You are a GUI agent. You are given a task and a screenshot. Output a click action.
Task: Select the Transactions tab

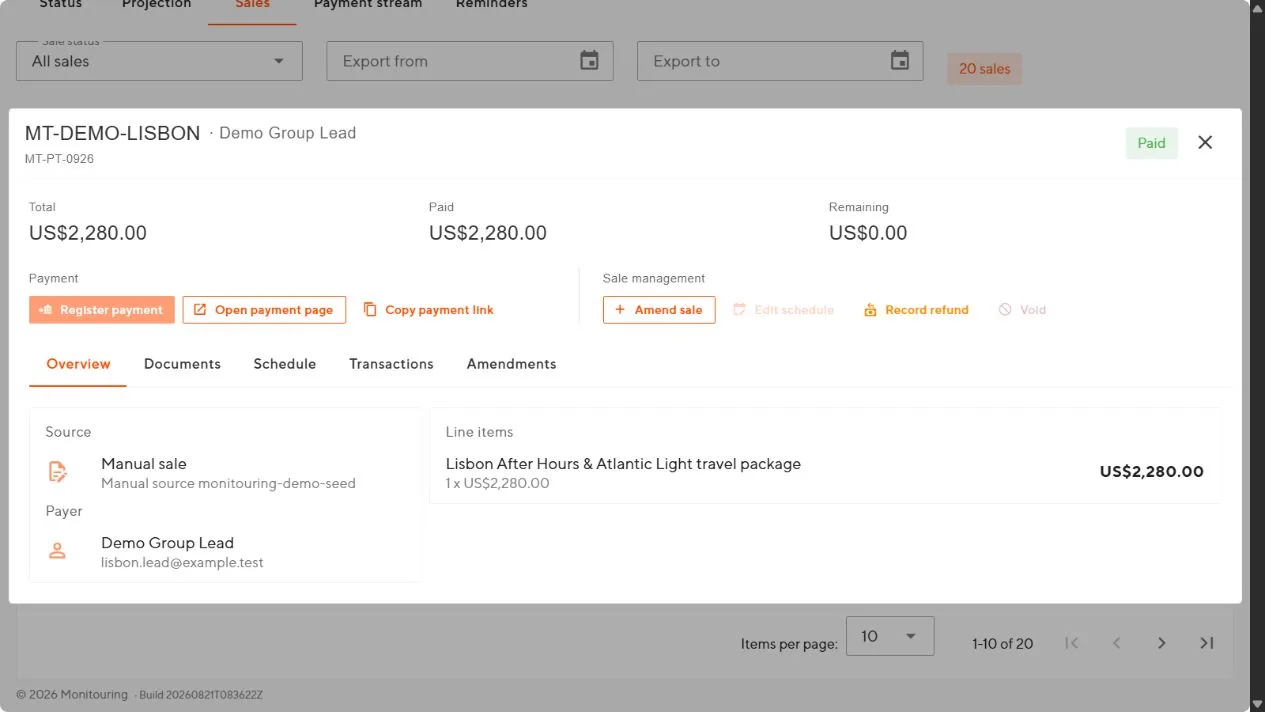tap(391, 364)
